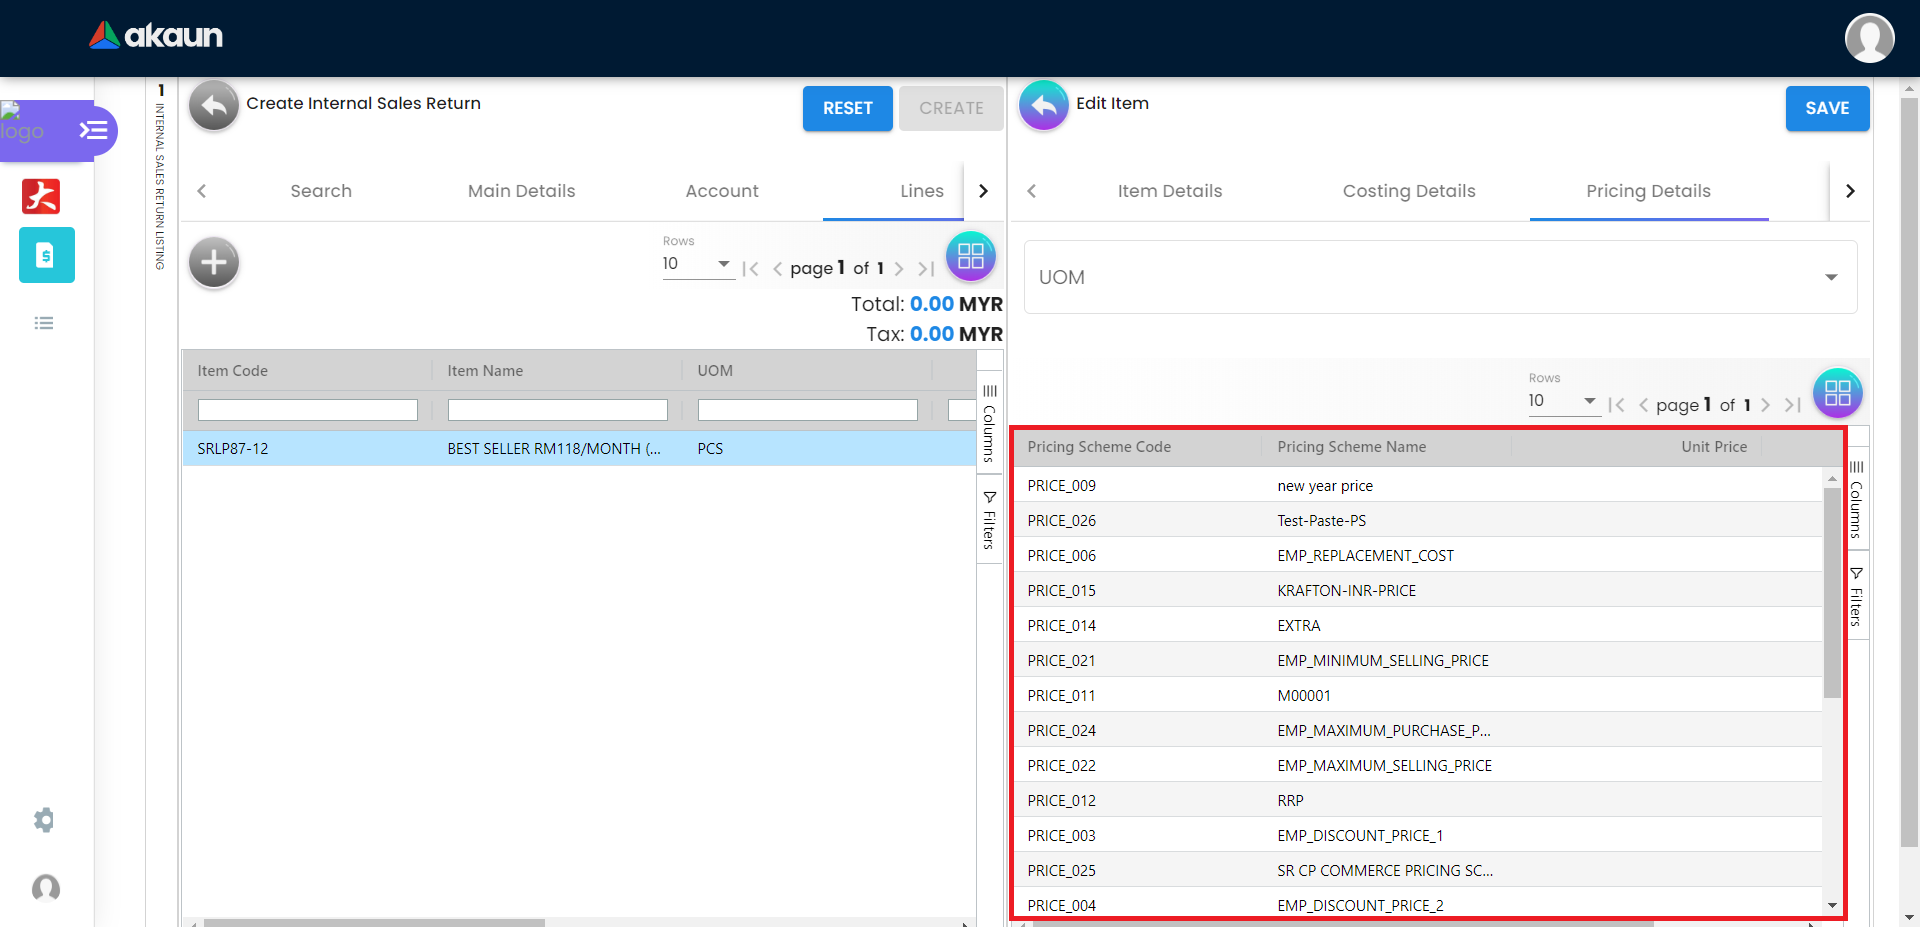Image resolution: width=1920 pixels, height=927 pixels.
Task: Click the purple back arrow beside Edit Item
Action: 1043,106
